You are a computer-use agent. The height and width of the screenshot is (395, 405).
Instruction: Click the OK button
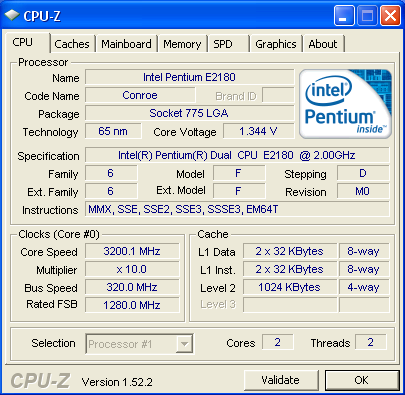pos(362,380)
